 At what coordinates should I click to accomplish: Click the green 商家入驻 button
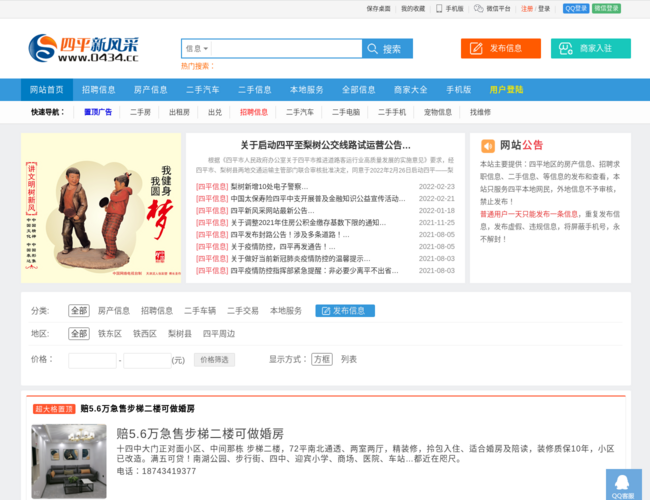click(x=591, y=49)
